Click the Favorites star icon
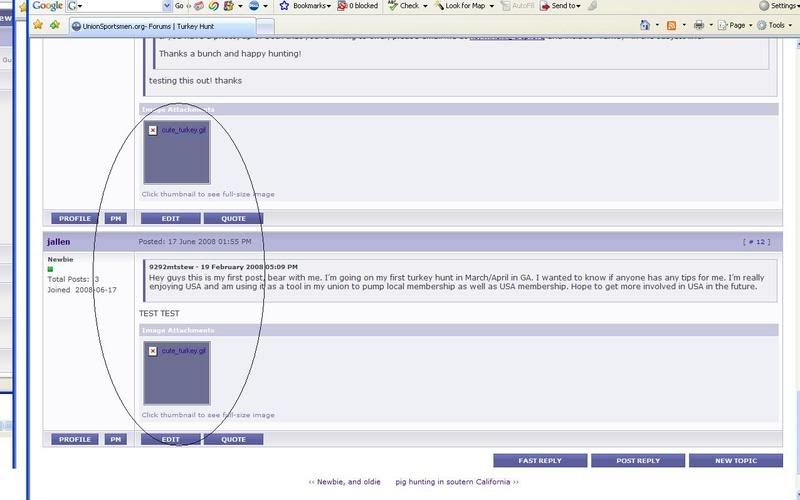 [x=39, y=24]
